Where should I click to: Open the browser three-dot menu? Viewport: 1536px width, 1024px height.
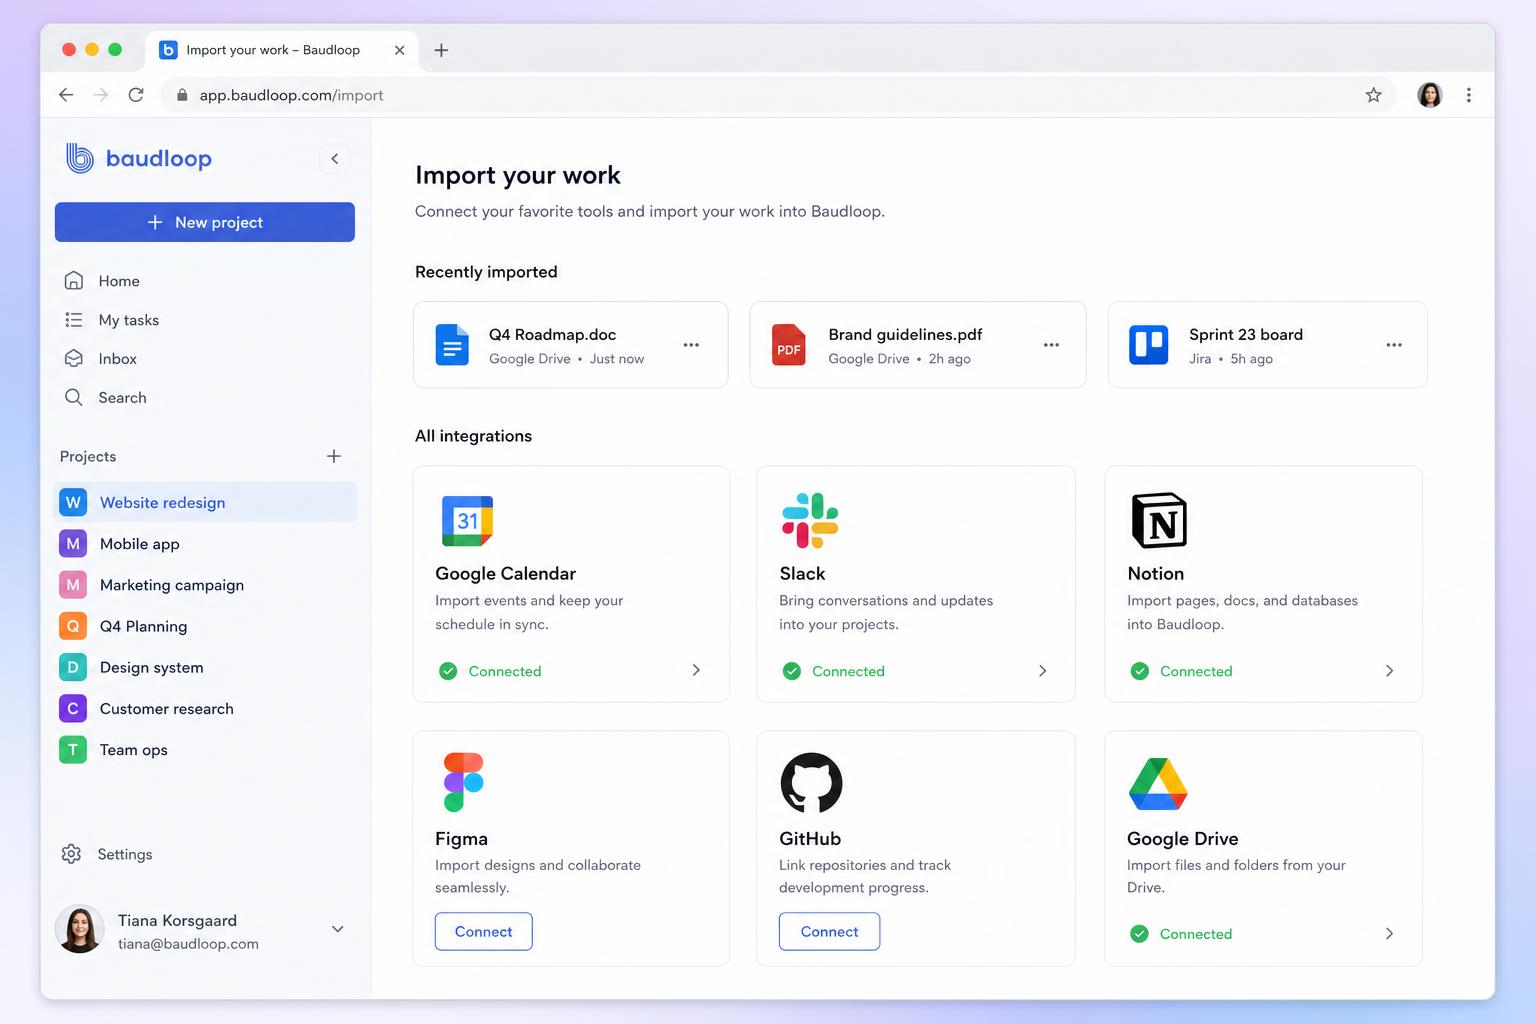[x=1468, y=95]
